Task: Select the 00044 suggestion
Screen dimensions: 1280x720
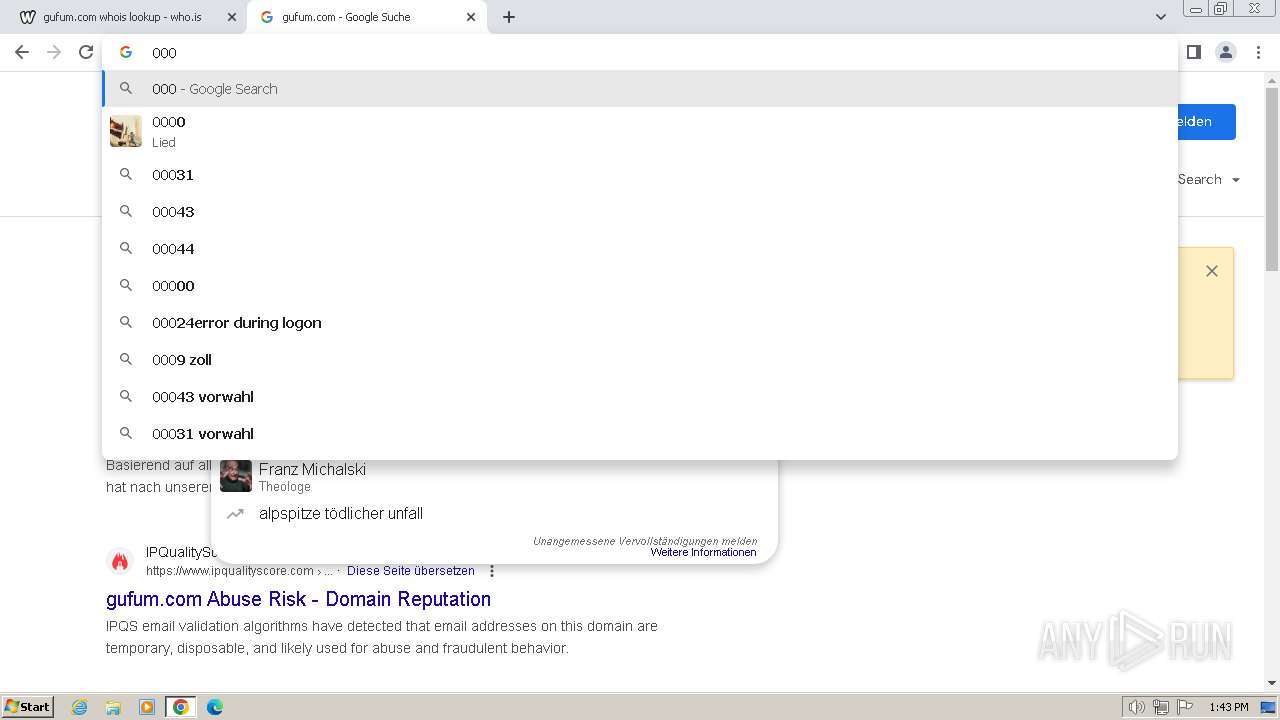Action: 640,248
